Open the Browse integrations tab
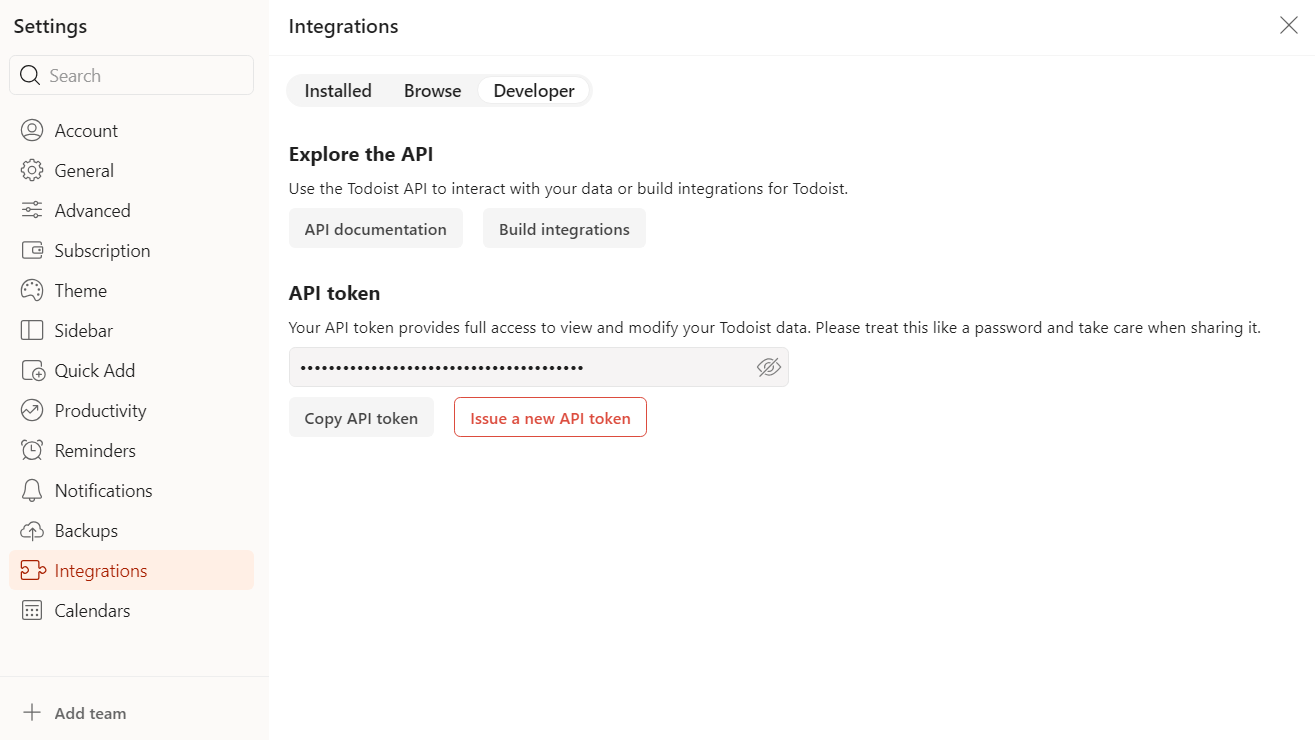This screenshot has width=1315, height=740. (432, 90)
